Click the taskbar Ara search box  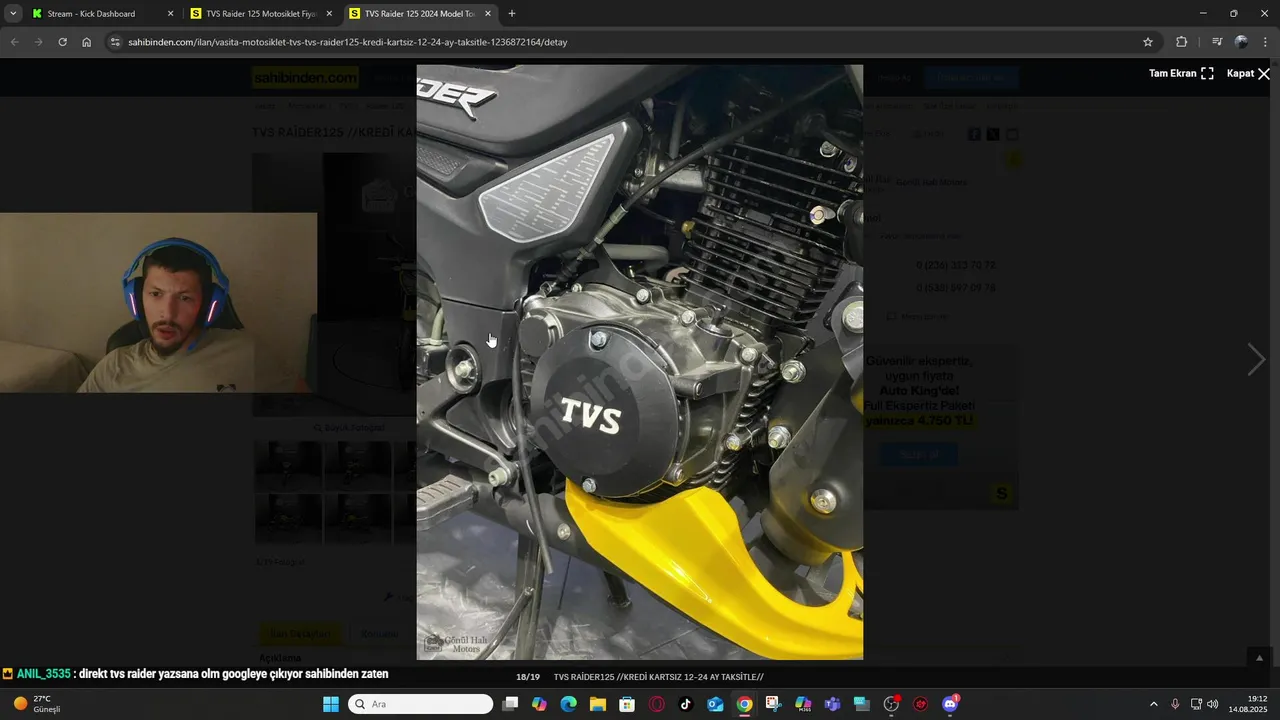coord(421,704)
